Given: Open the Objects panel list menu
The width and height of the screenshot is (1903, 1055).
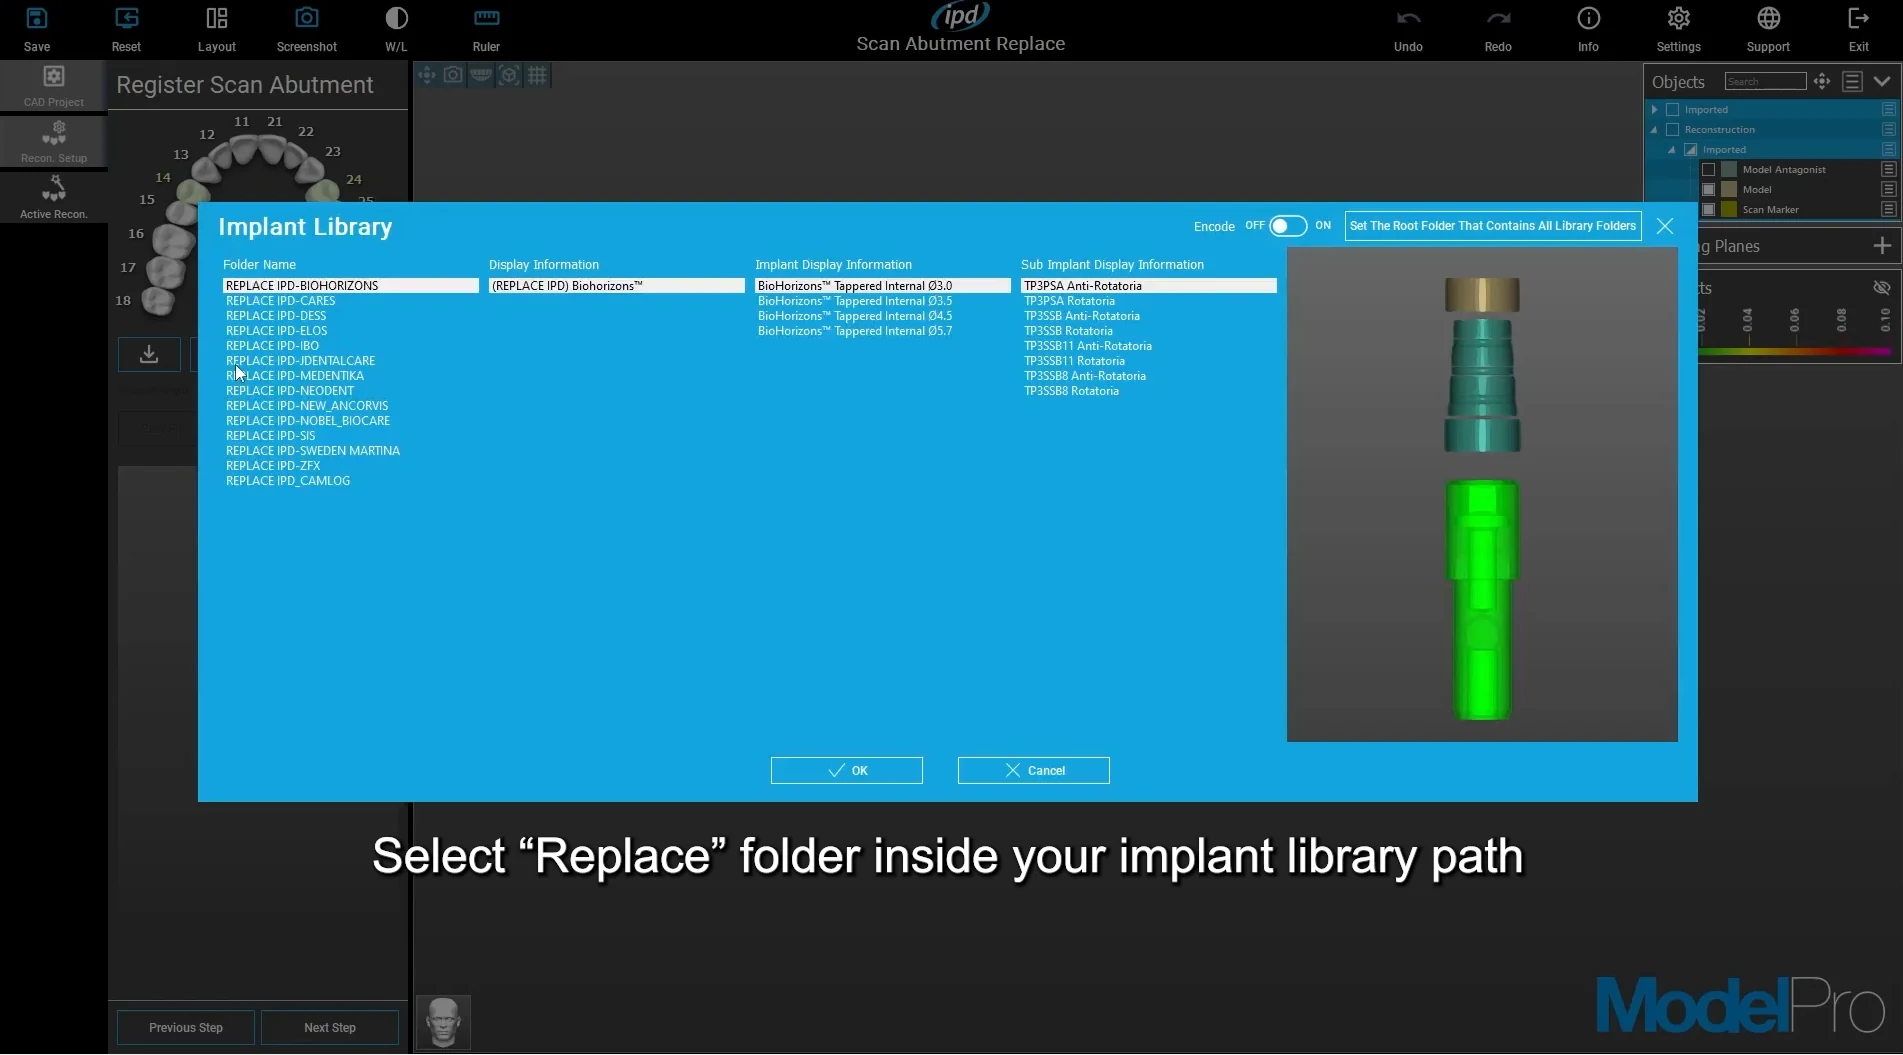Looking at the screenshot, I should click(1852, 82).
